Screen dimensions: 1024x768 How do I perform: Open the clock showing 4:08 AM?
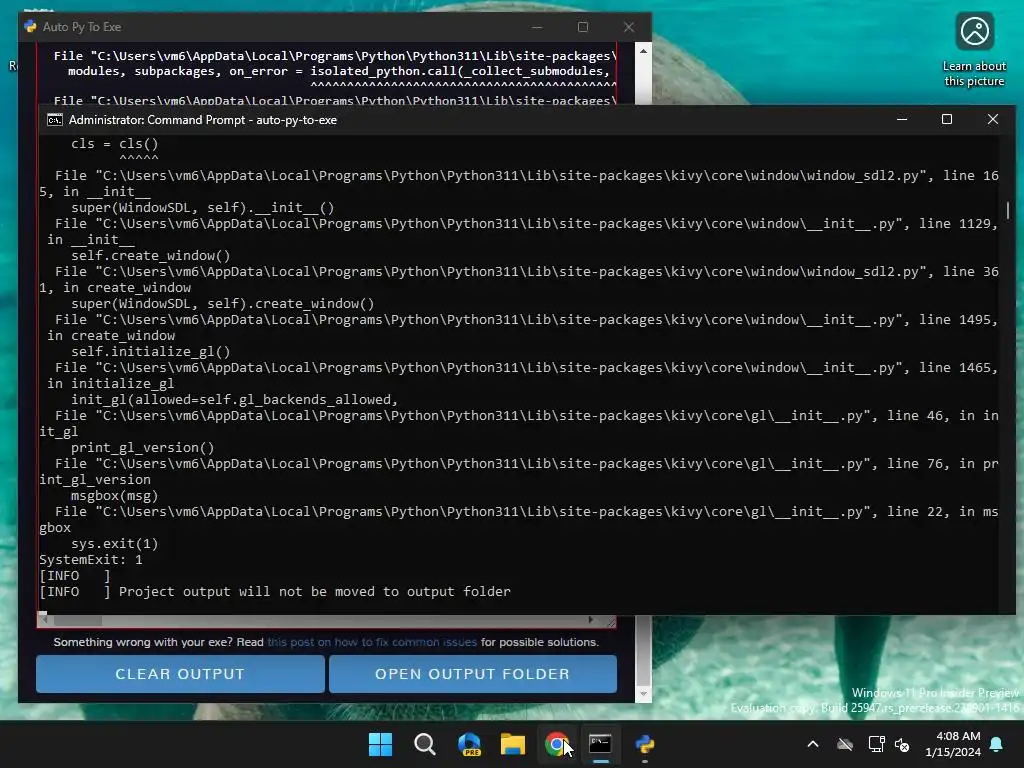[953, 744]
